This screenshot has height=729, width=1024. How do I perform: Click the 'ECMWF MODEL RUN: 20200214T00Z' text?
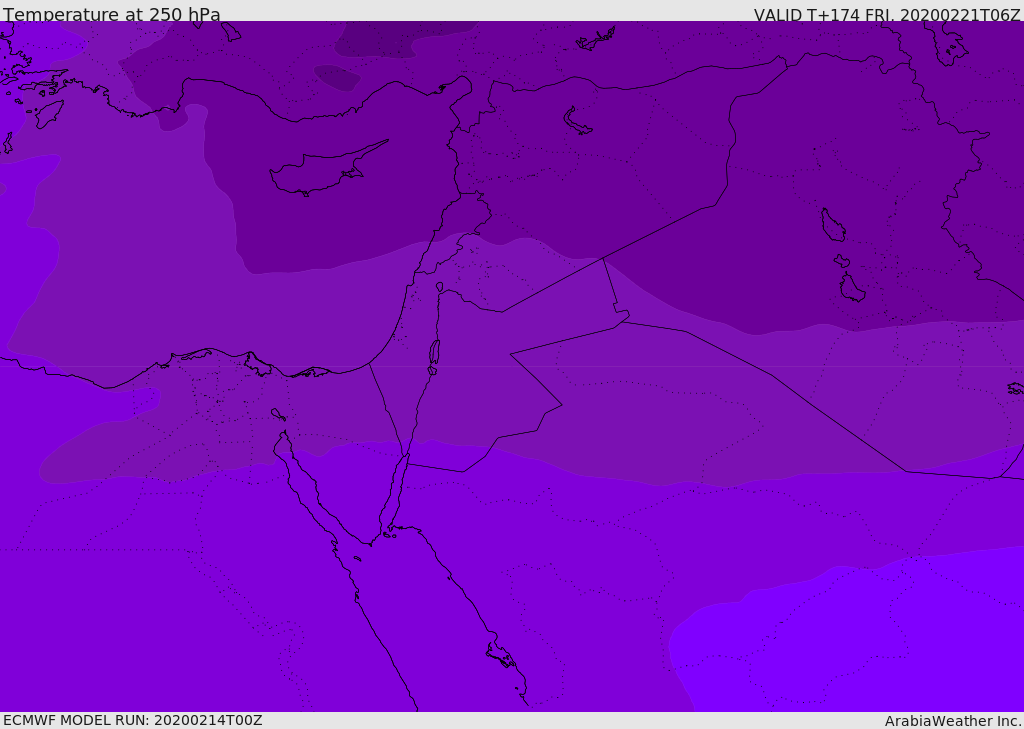tap(133, 720)
